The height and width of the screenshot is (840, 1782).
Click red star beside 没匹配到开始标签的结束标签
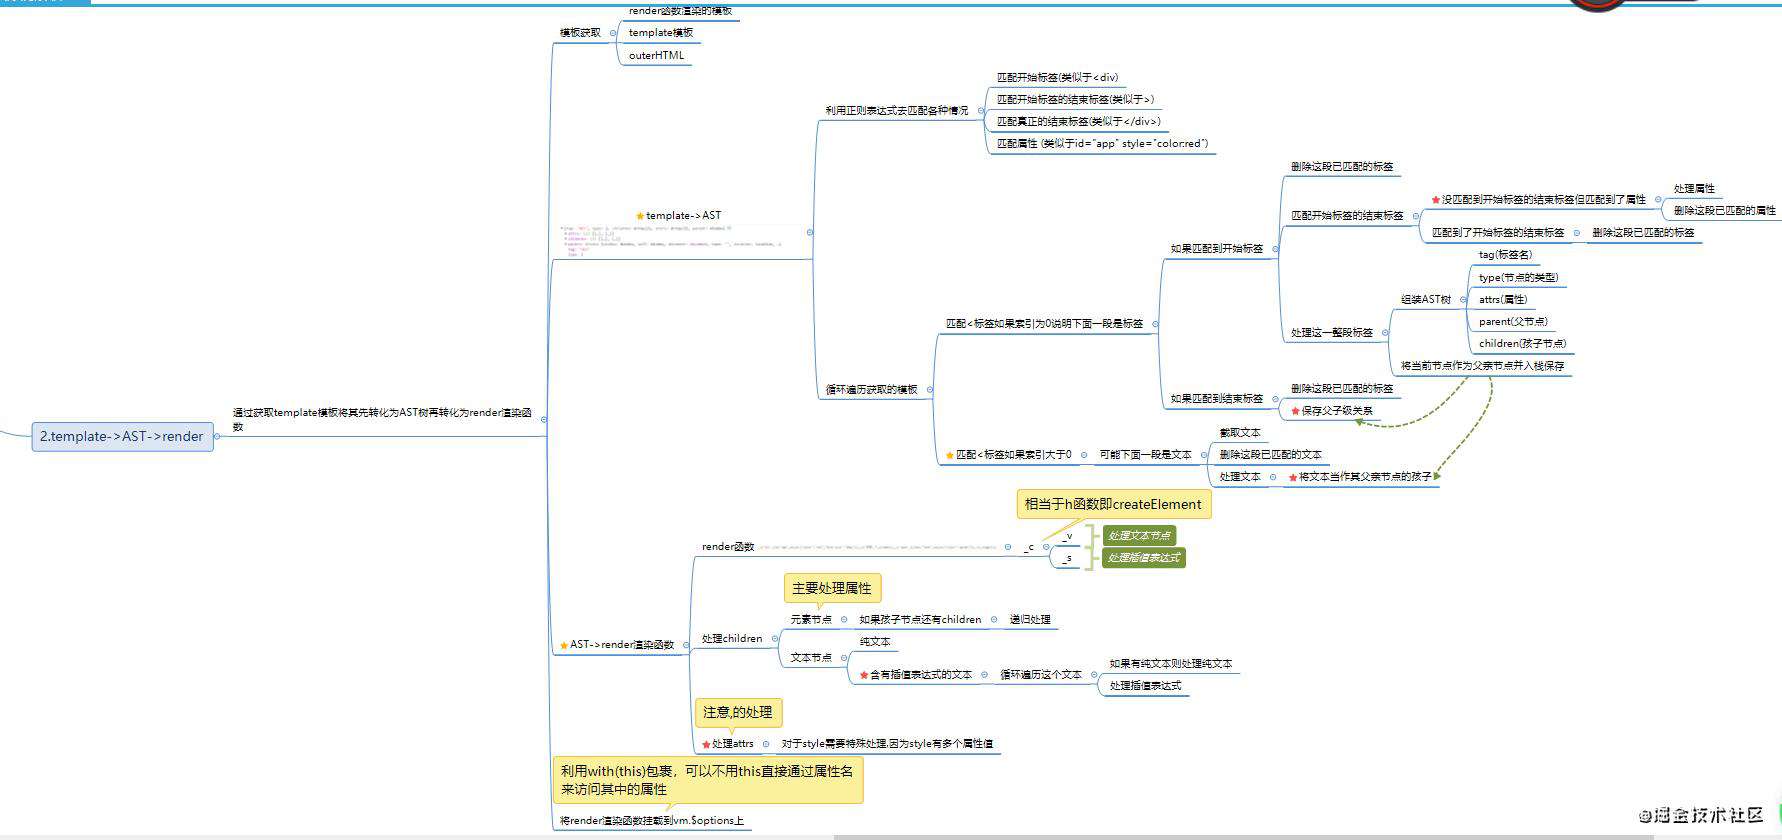tap(1436, 200)
